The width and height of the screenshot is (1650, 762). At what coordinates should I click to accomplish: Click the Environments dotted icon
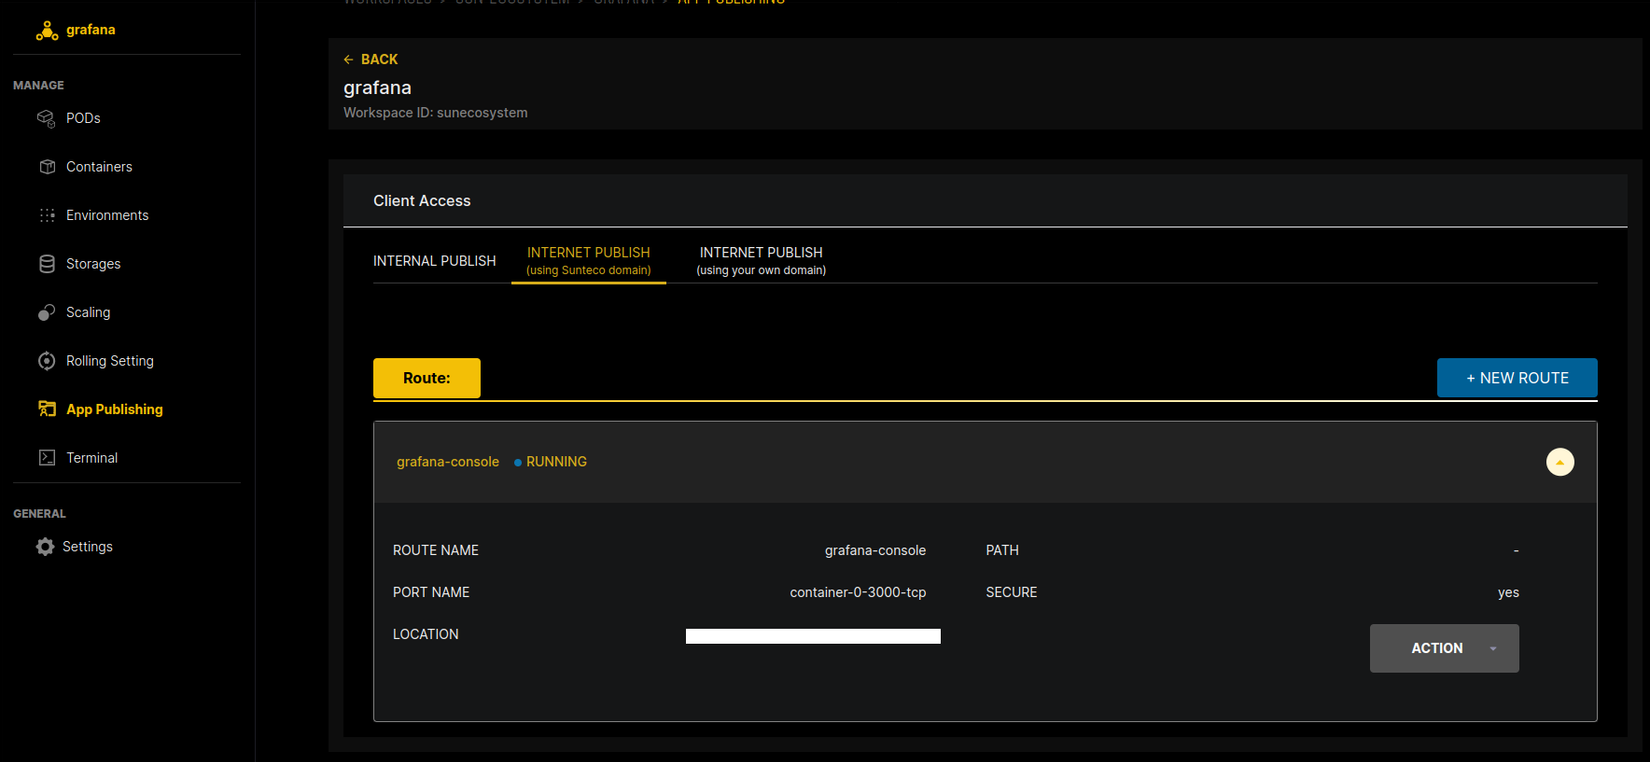click(x=47, y=216)
